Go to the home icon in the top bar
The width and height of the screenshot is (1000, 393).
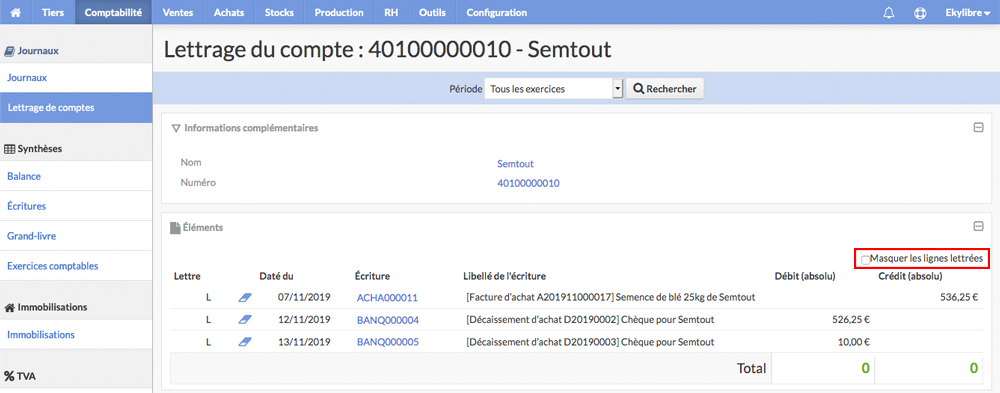[x=16, y=12]
